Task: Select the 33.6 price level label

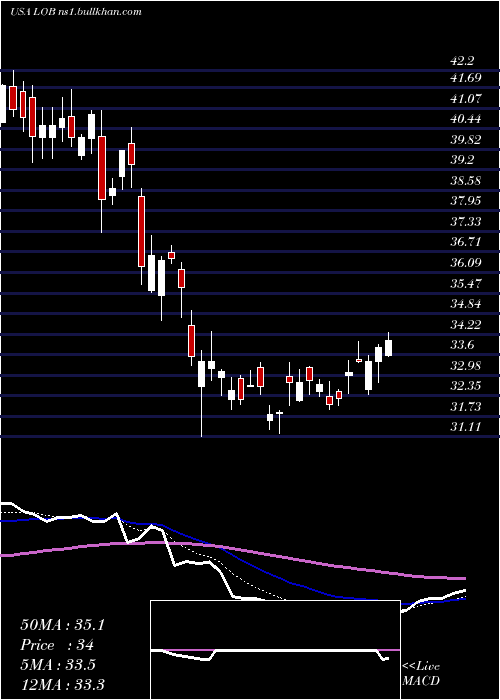Action: click(462, 345)
